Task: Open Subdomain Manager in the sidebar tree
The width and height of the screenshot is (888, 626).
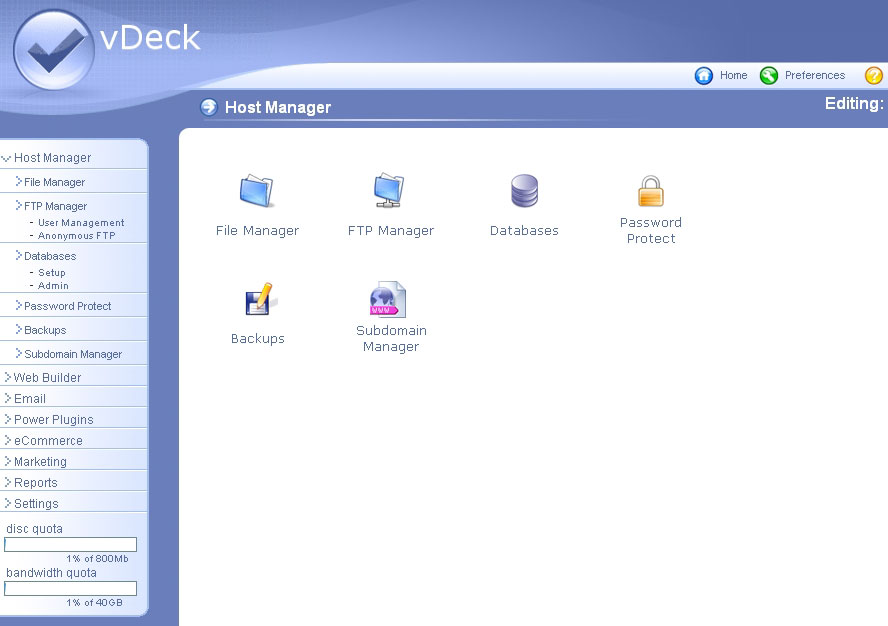Action: pyautogui.click(x=73, y=354)
